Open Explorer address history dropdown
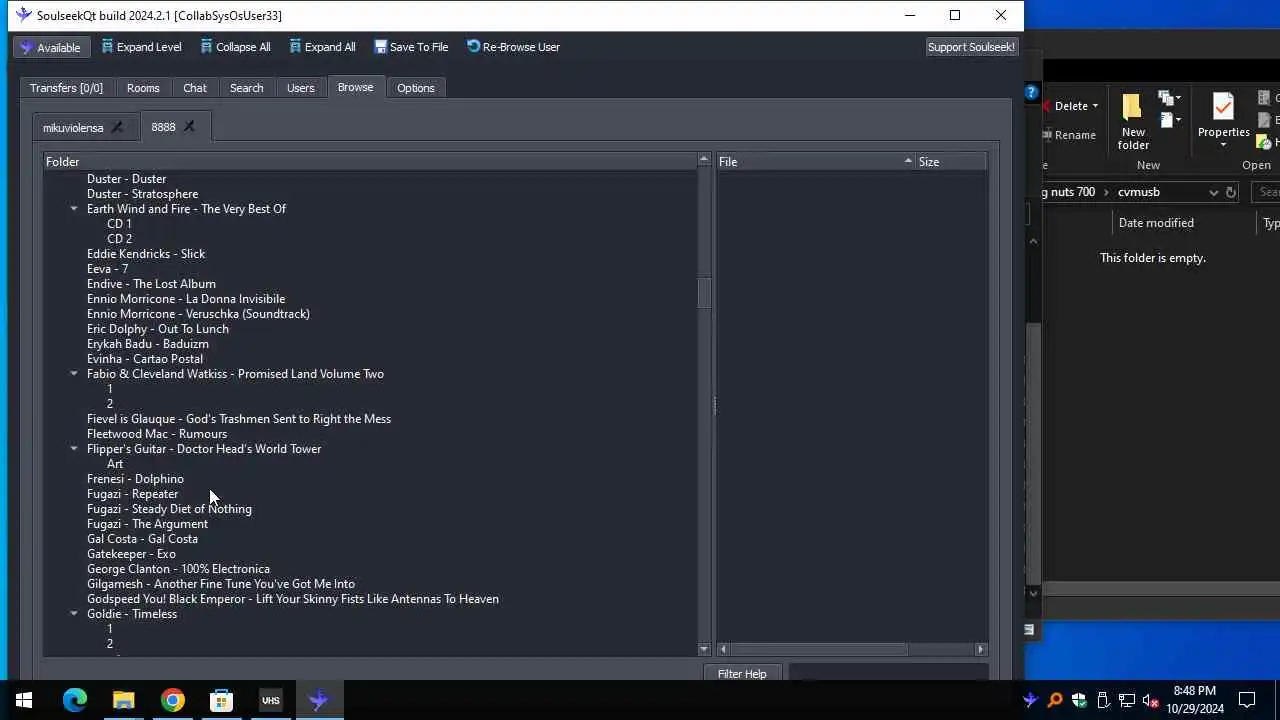 click(1214, 192)
